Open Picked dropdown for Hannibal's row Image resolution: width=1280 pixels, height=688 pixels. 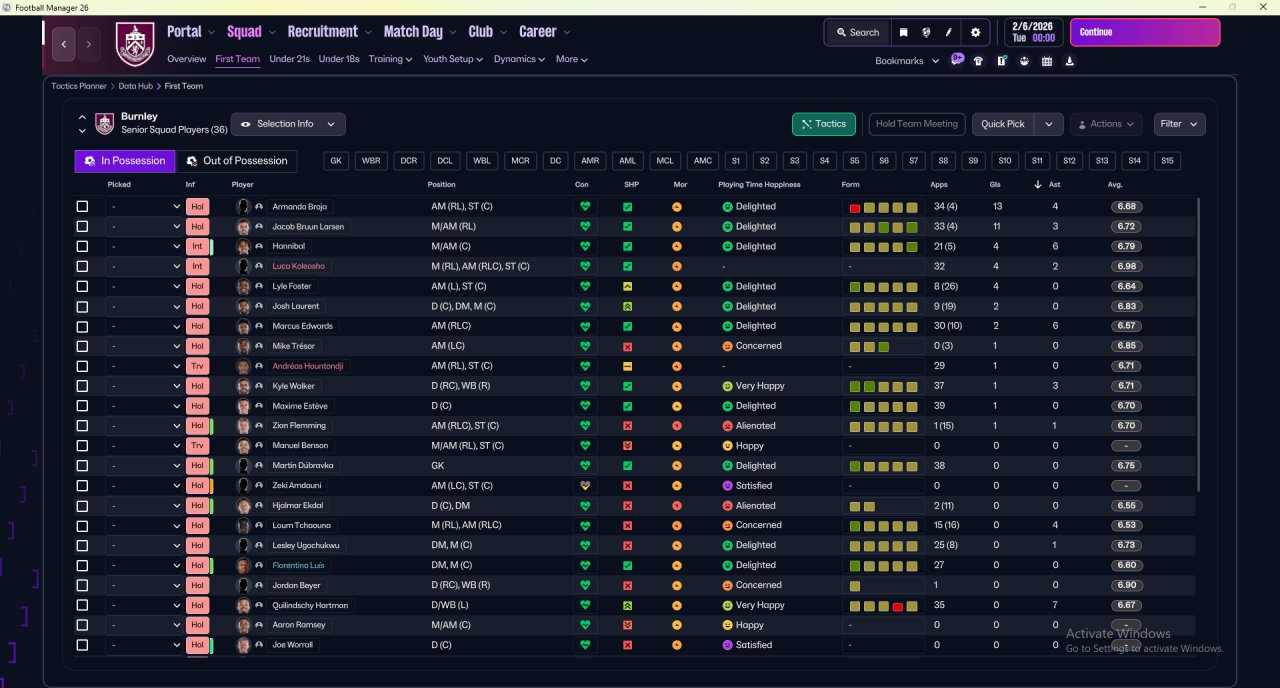point(145,247)
